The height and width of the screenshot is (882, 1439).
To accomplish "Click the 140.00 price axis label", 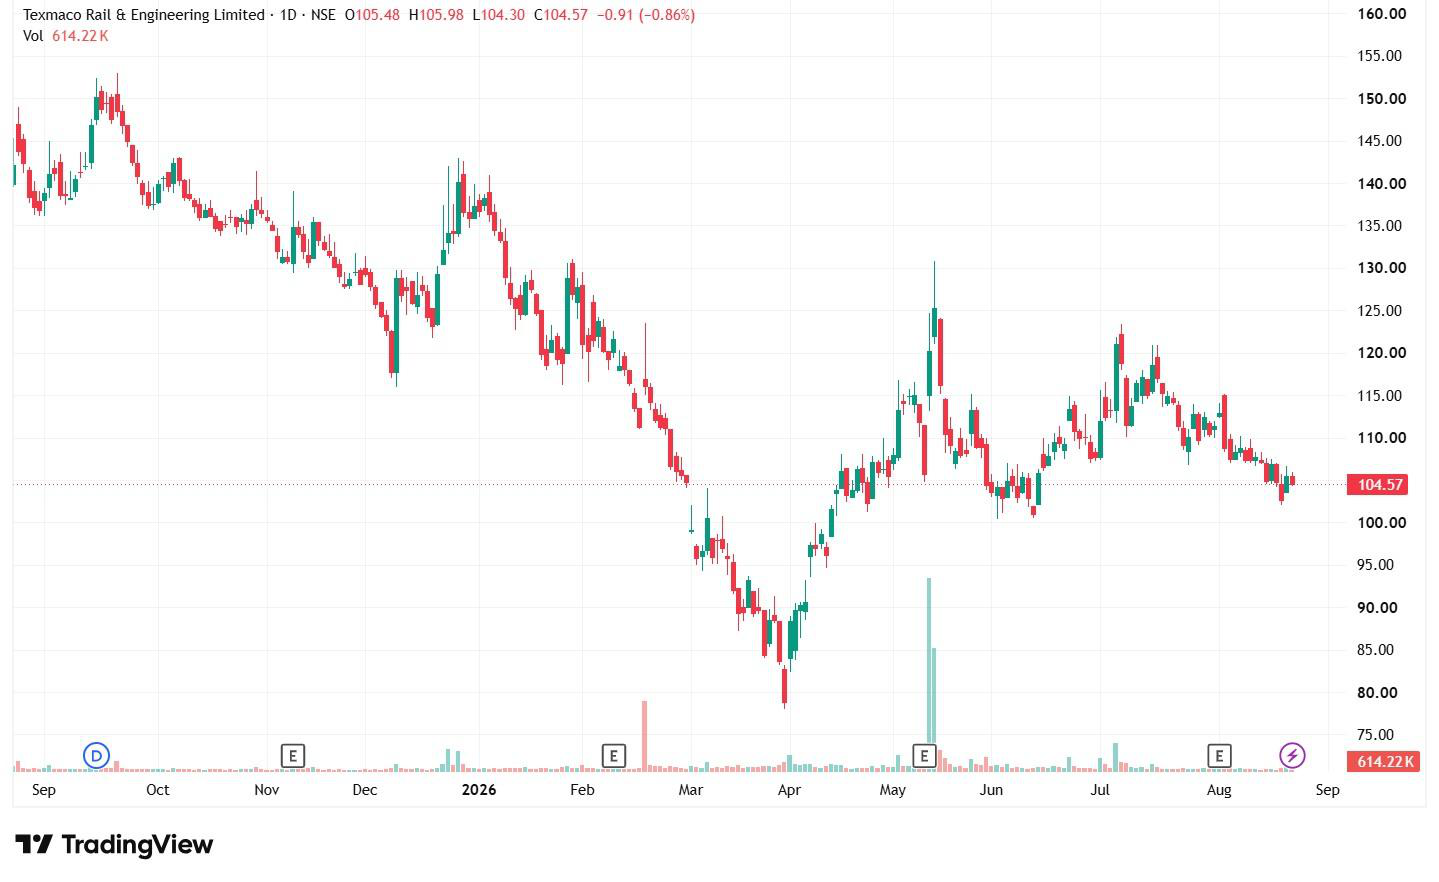I will tap(1381, 184).
